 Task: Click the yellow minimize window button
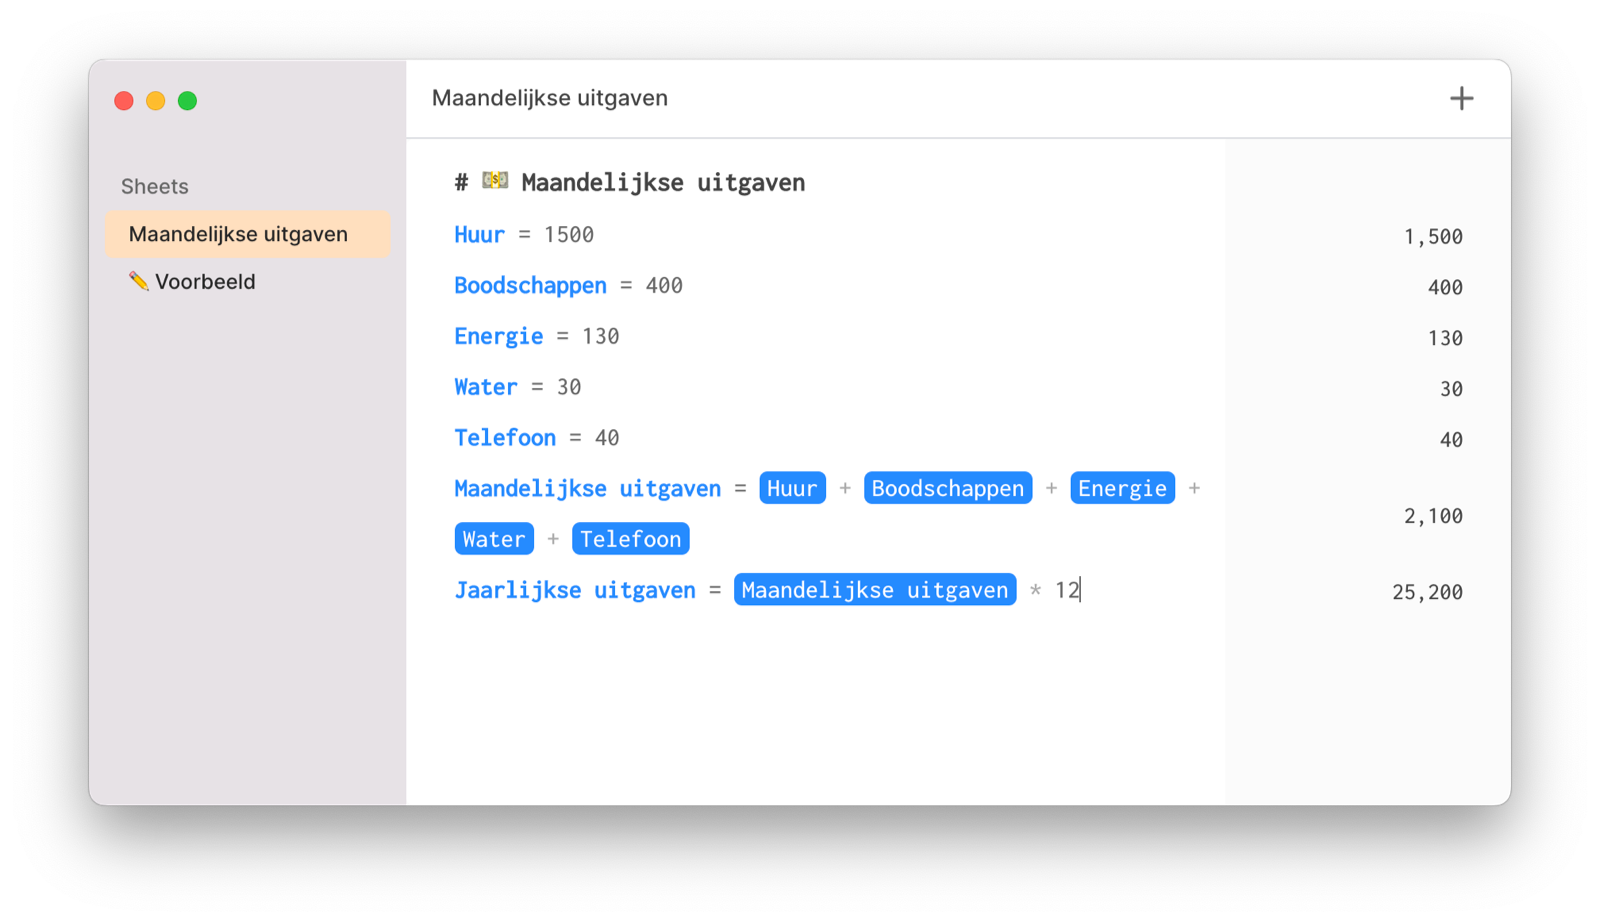155,101
